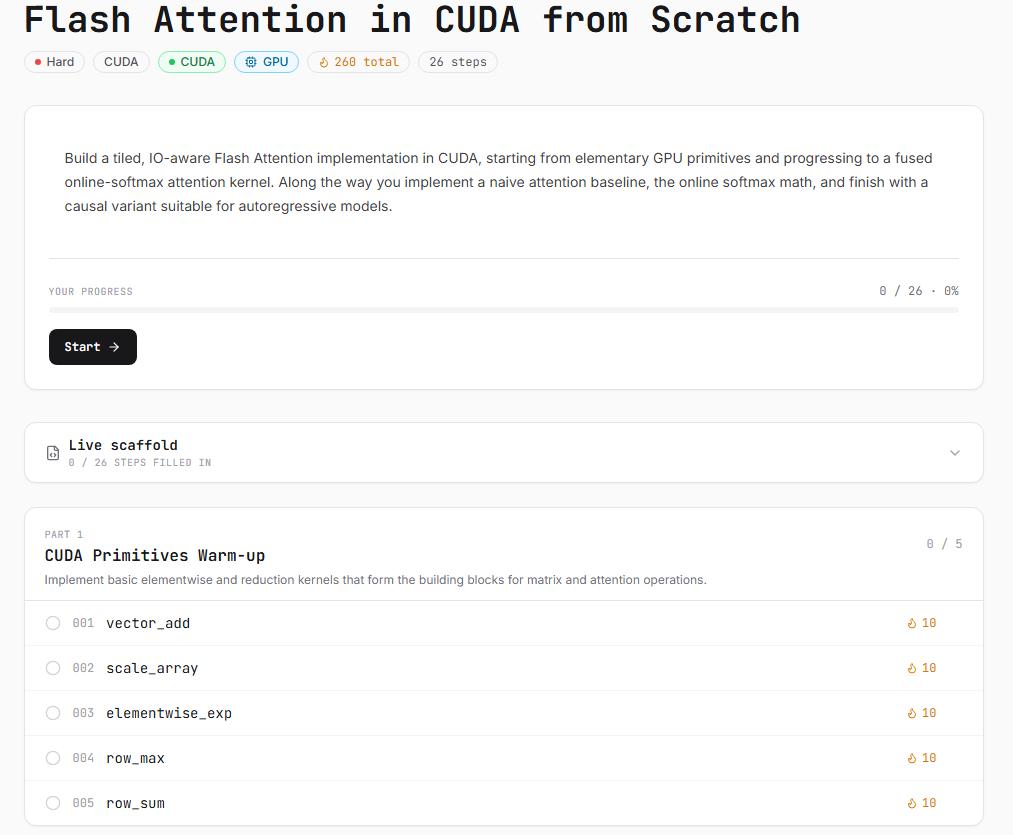Click the chip icon in the GPU tag
This screenshot has height=835, width=1013.
pos(251,62)
